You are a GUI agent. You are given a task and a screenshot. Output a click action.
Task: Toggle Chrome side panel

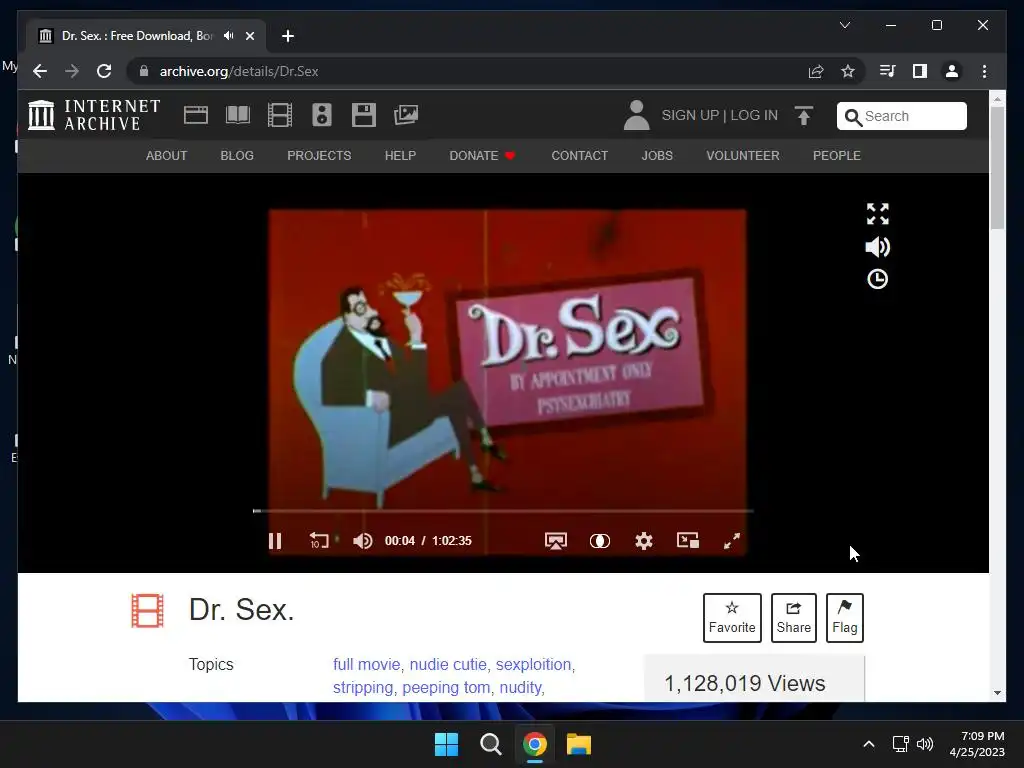point(920,71)
